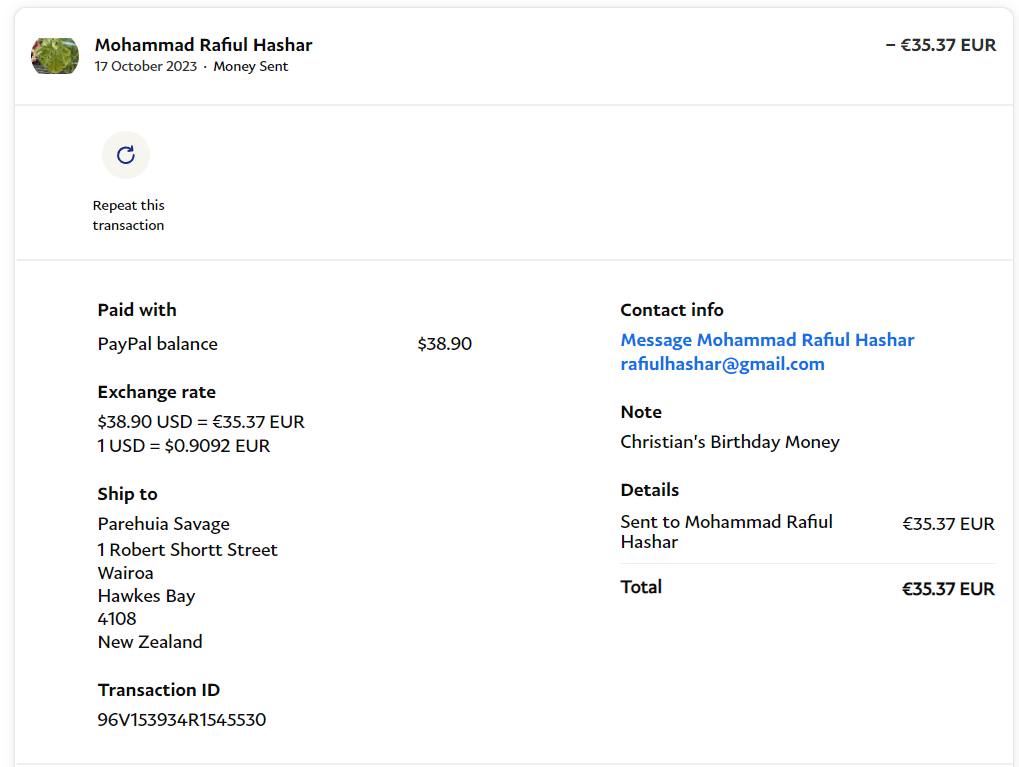Click the 'Sent to Mohammad Rafiul Hashar' details line
Viewport: 1019px width, 767px height.
pyautogui.click(x=726, y=532)
